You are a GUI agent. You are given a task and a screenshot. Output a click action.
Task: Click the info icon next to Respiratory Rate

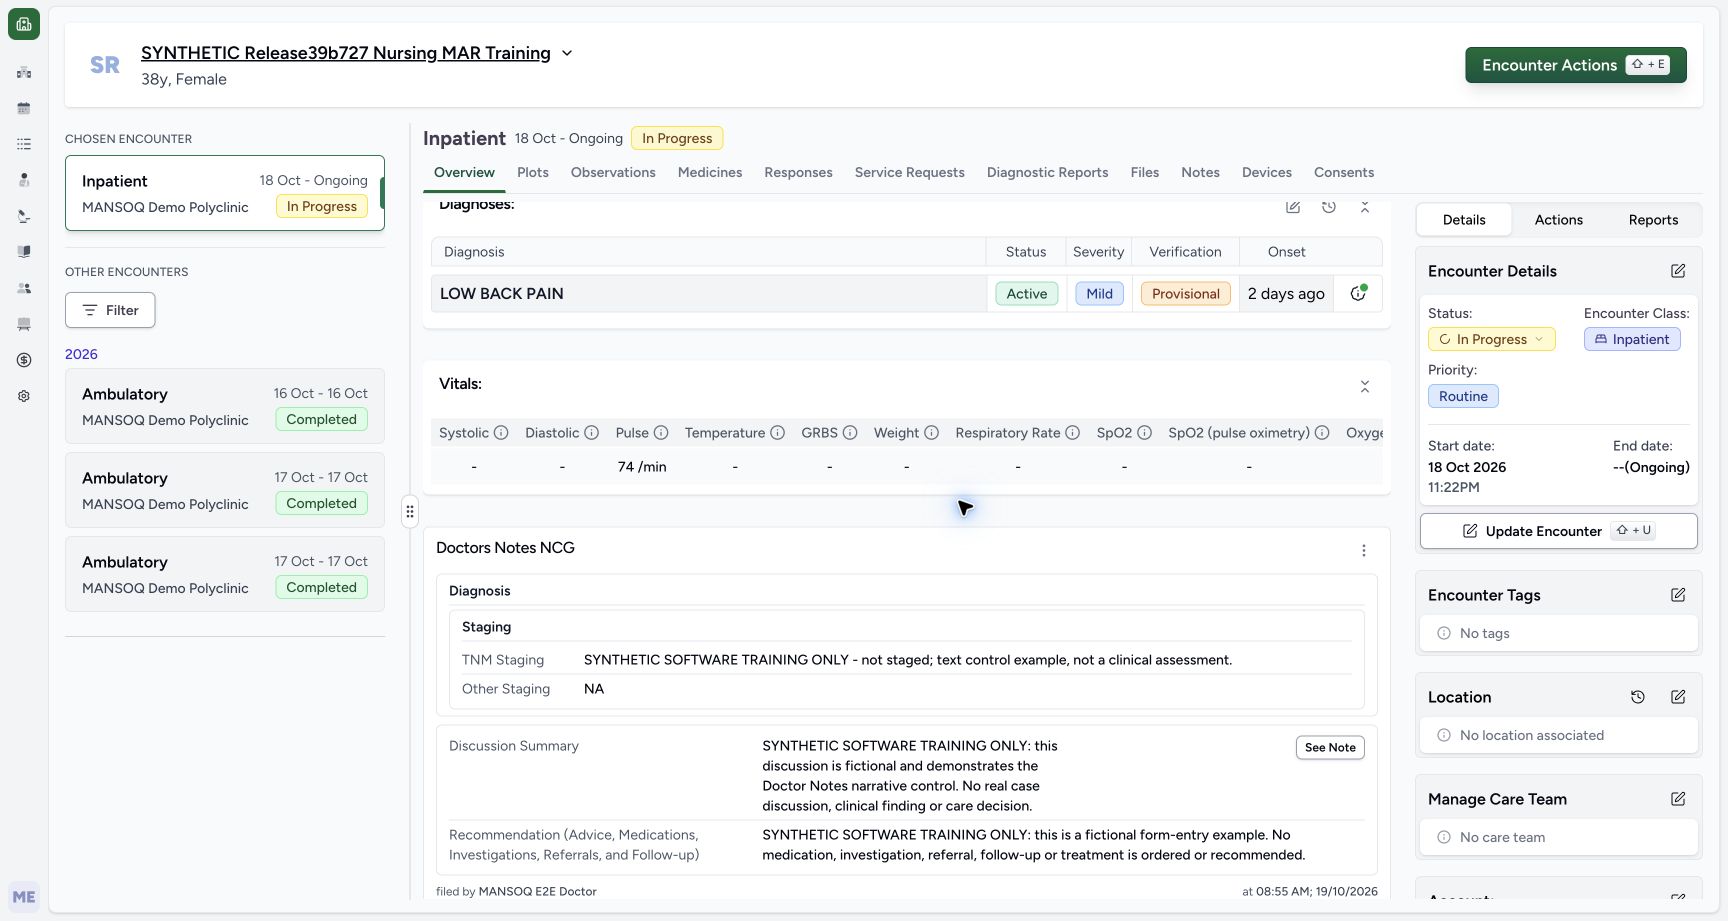click(x=1072, y=433)
